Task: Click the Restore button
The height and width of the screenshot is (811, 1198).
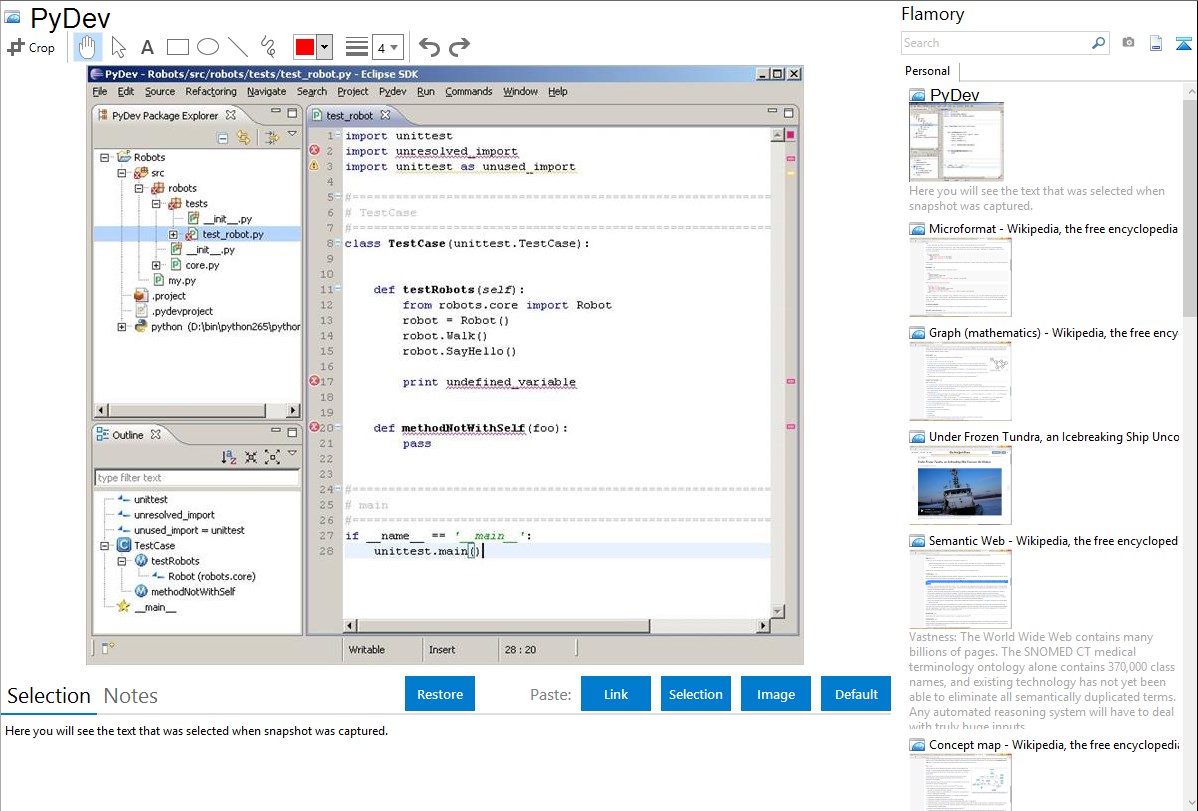Action: (440, 694)
